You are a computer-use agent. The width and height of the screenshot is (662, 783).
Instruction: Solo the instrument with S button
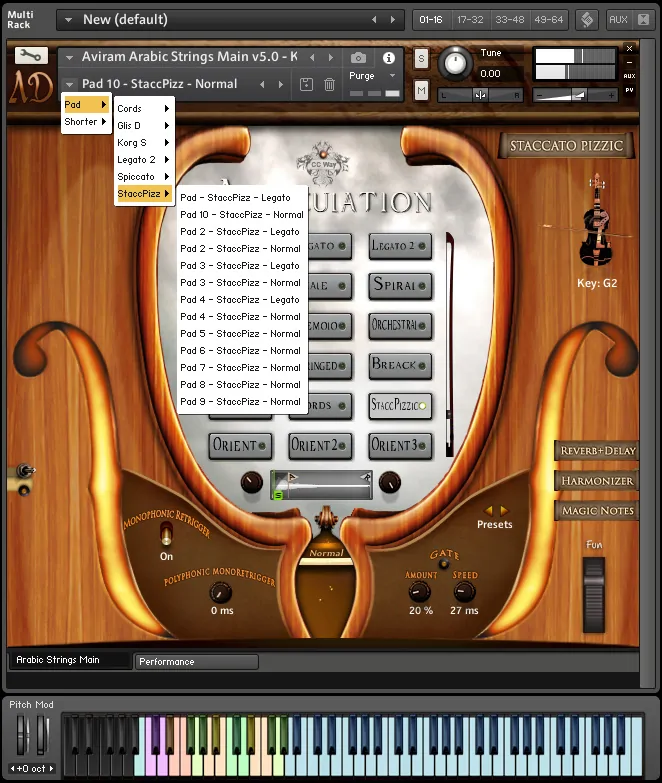coord(421,59)
